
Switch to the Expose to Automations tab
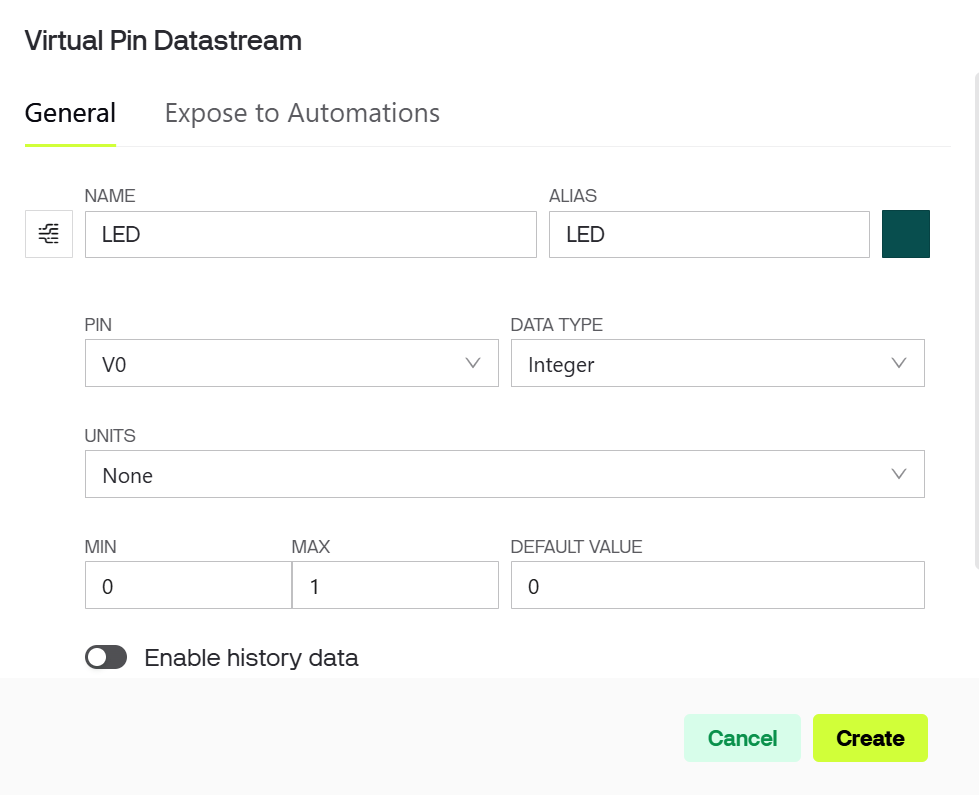(x=302, y=113)
